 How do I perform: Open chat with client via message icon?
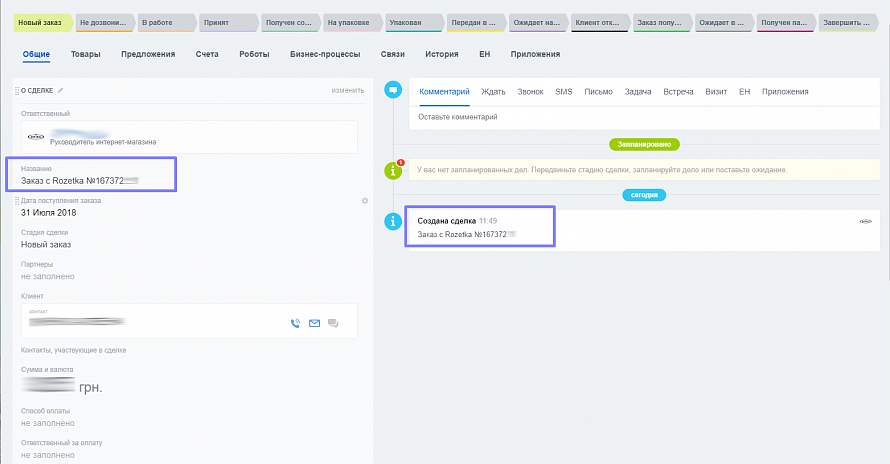(x=333, y=323)
